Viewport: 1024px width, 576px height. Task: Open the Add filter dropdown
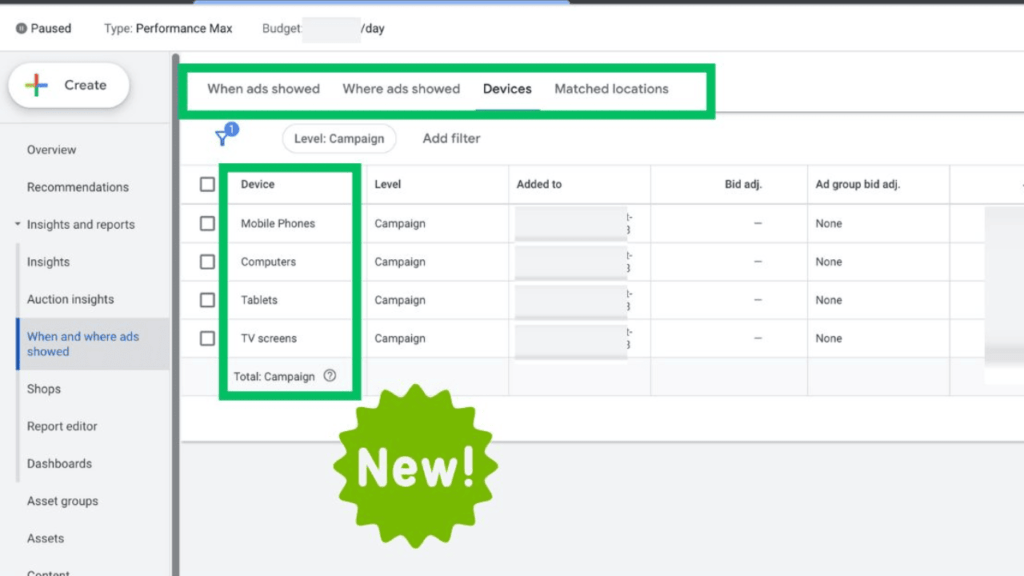[450, 138]
